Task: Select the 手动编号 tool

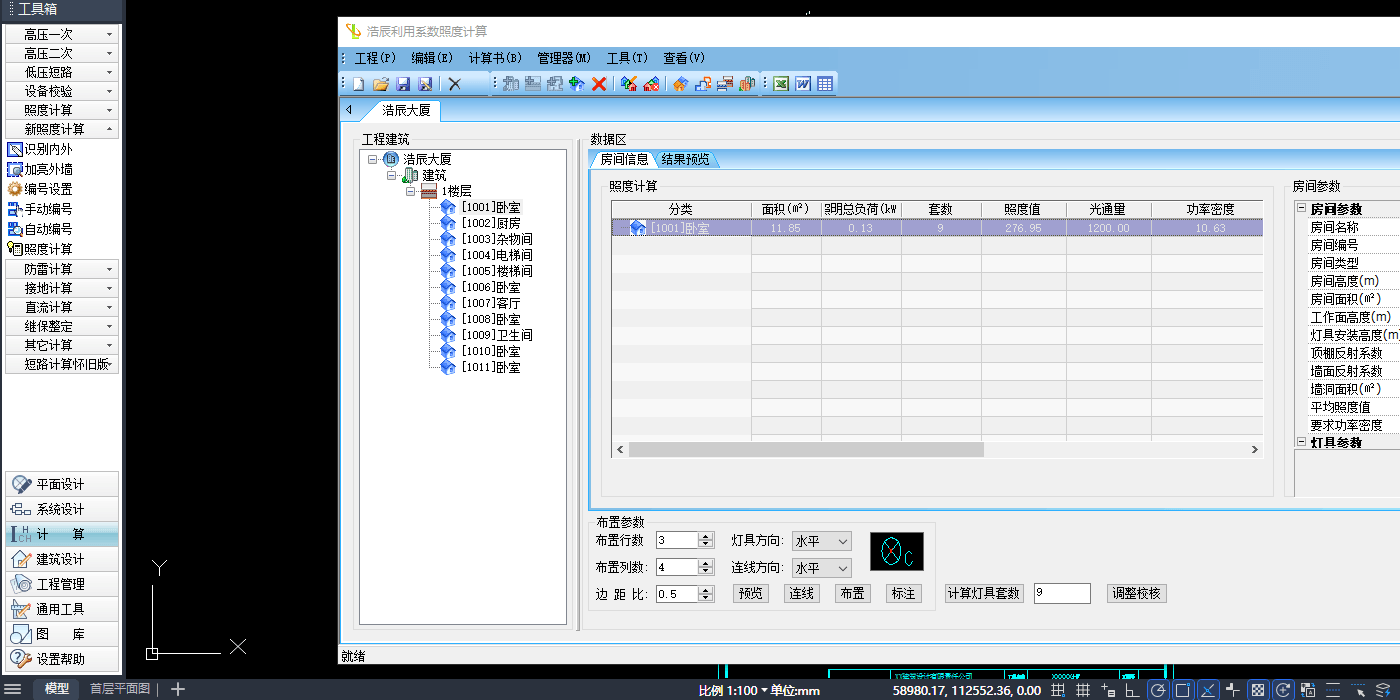Action: pos(40,209)
